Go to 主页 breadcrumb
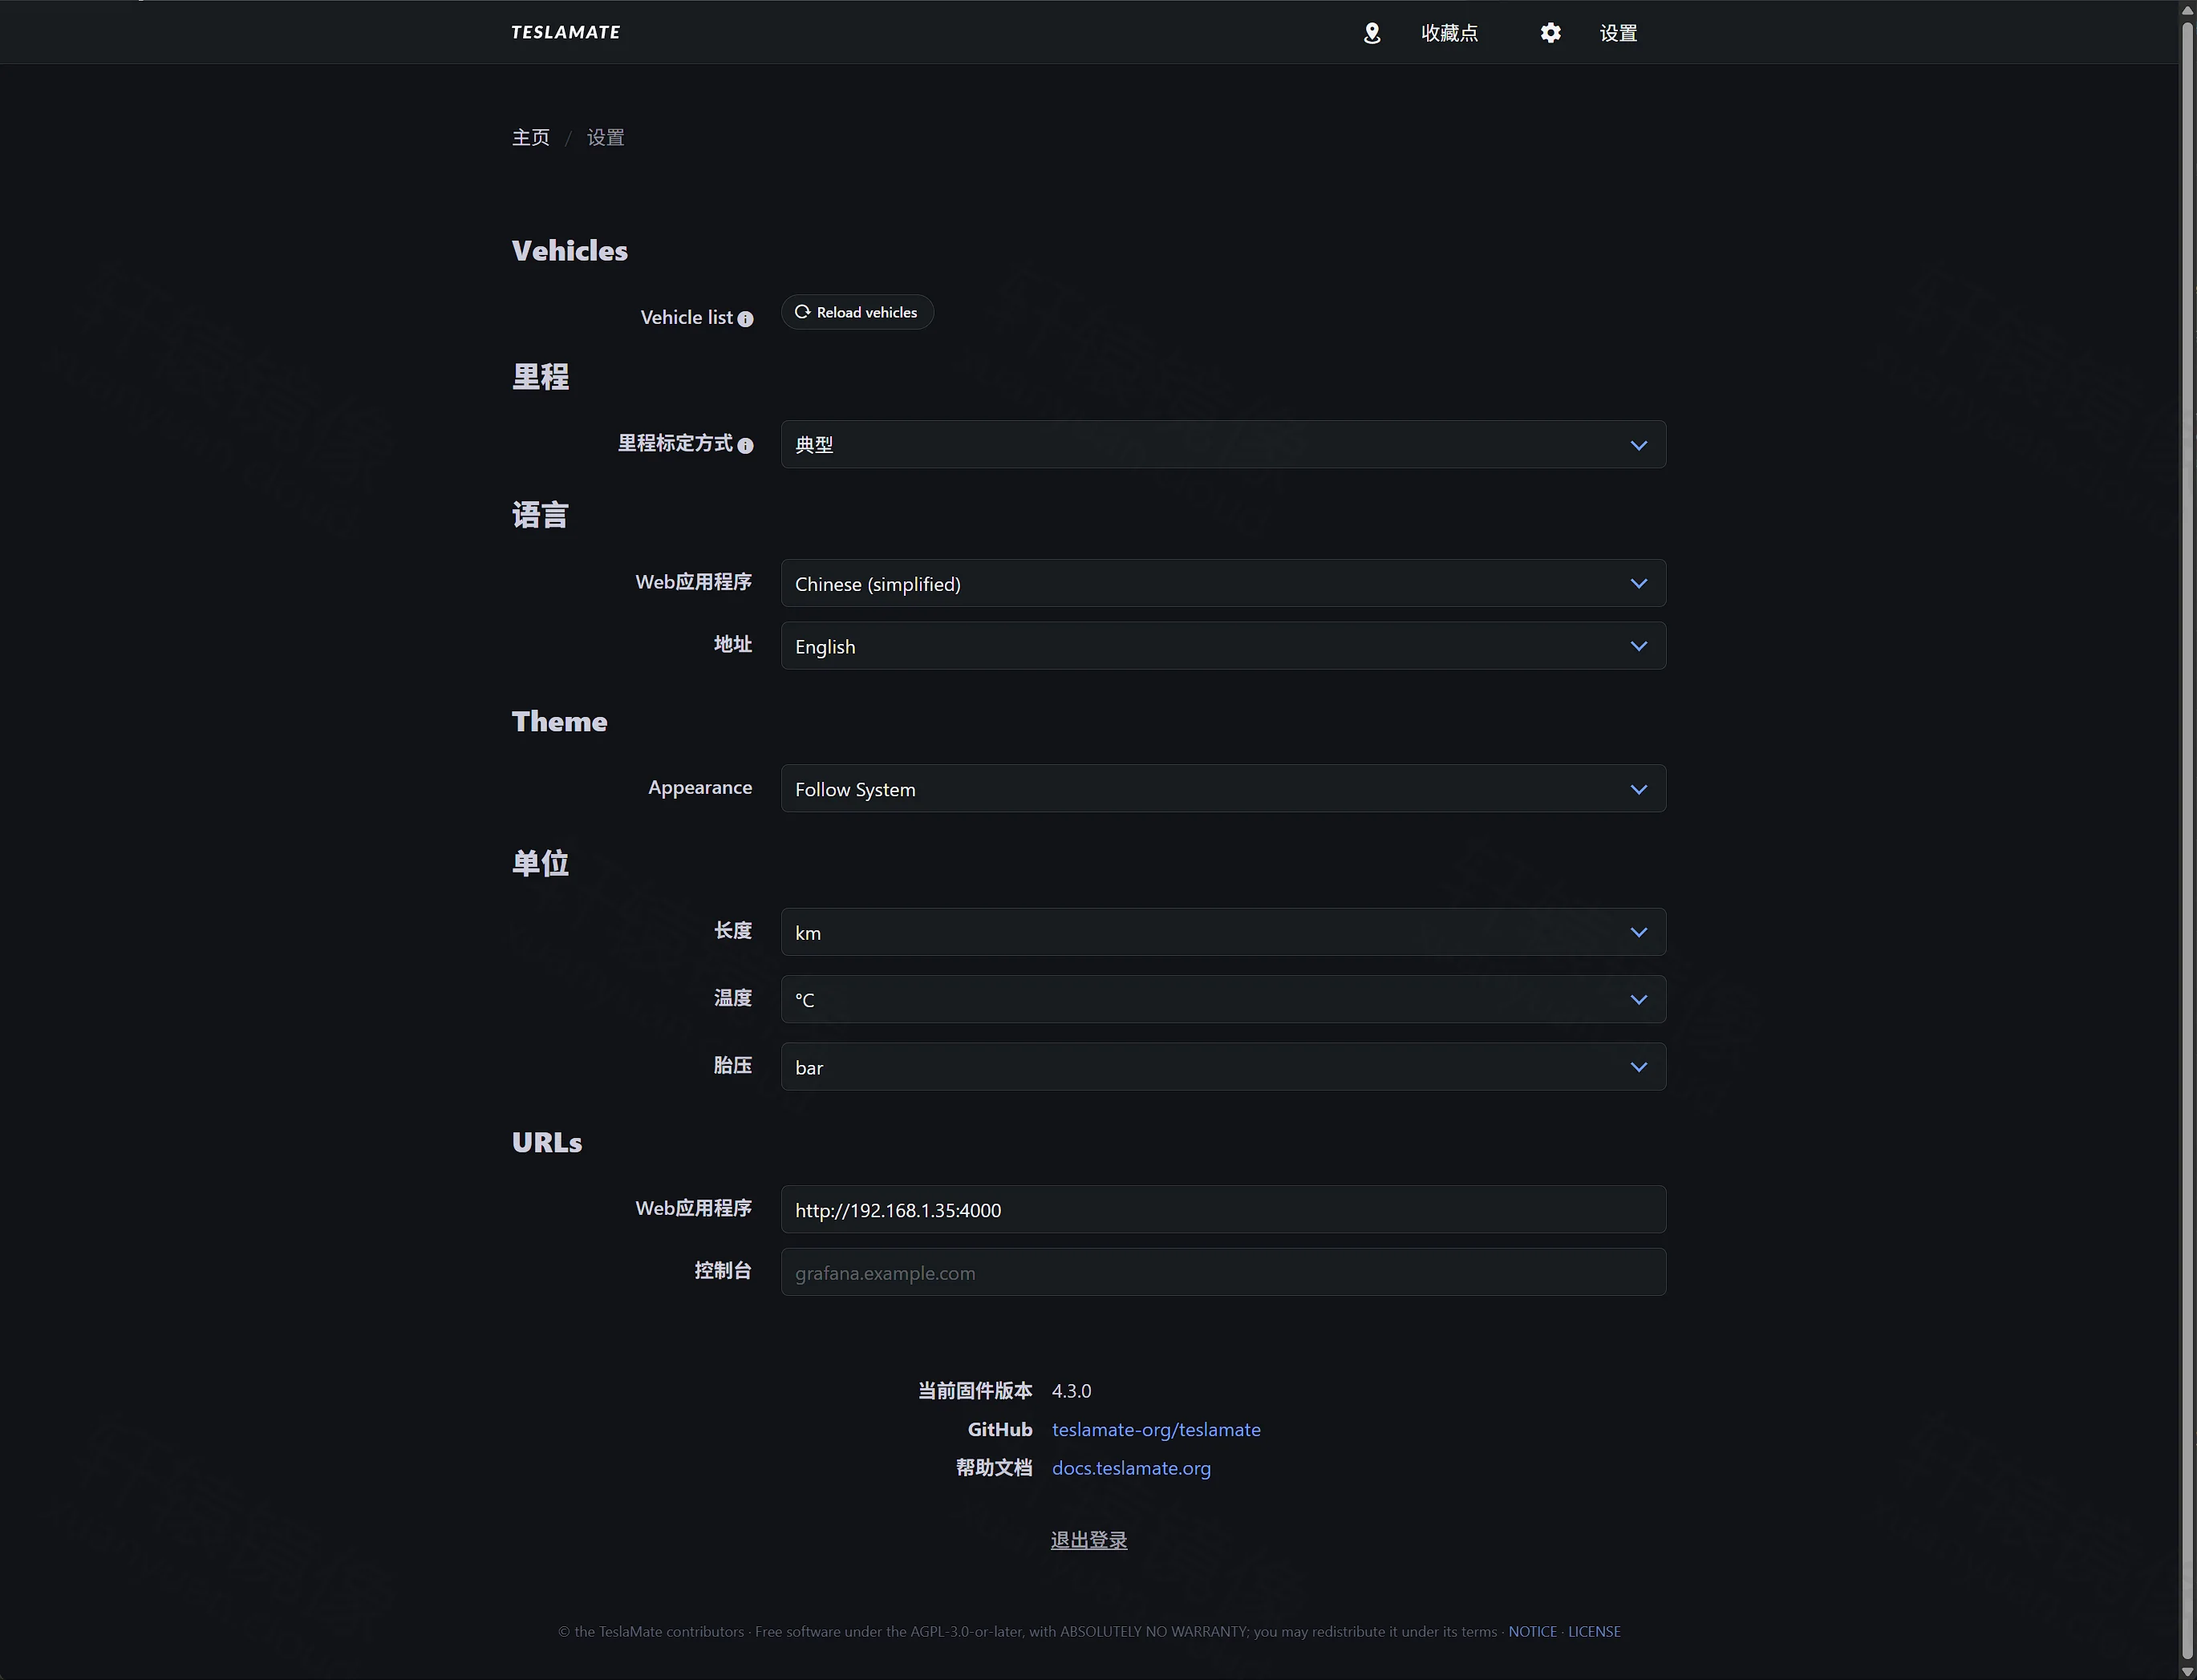 tap(531, 138)
